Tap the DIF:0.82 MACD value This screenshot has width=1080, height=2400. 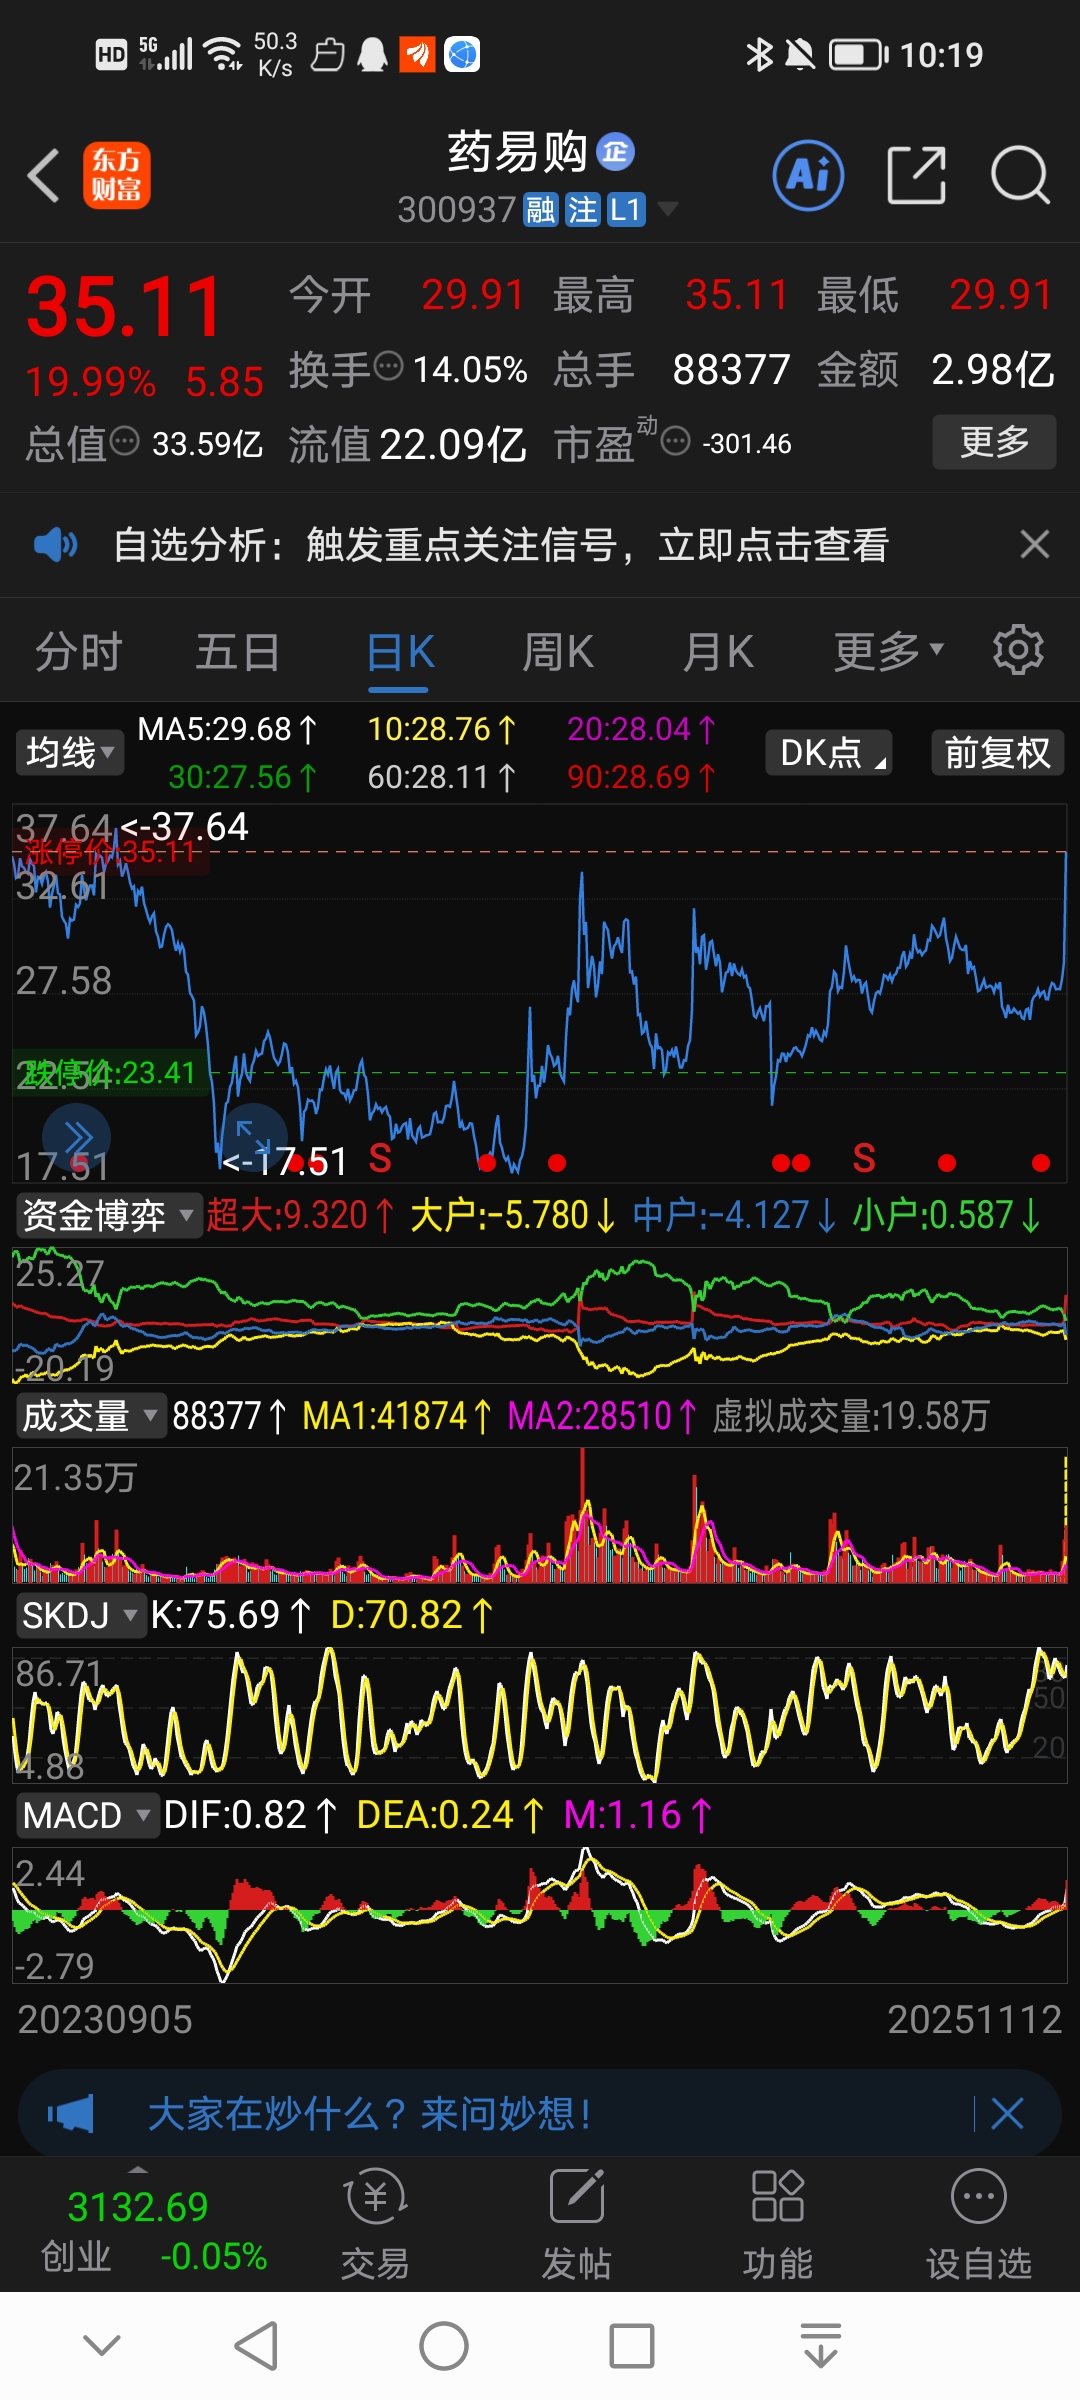tap(250, 1814)
